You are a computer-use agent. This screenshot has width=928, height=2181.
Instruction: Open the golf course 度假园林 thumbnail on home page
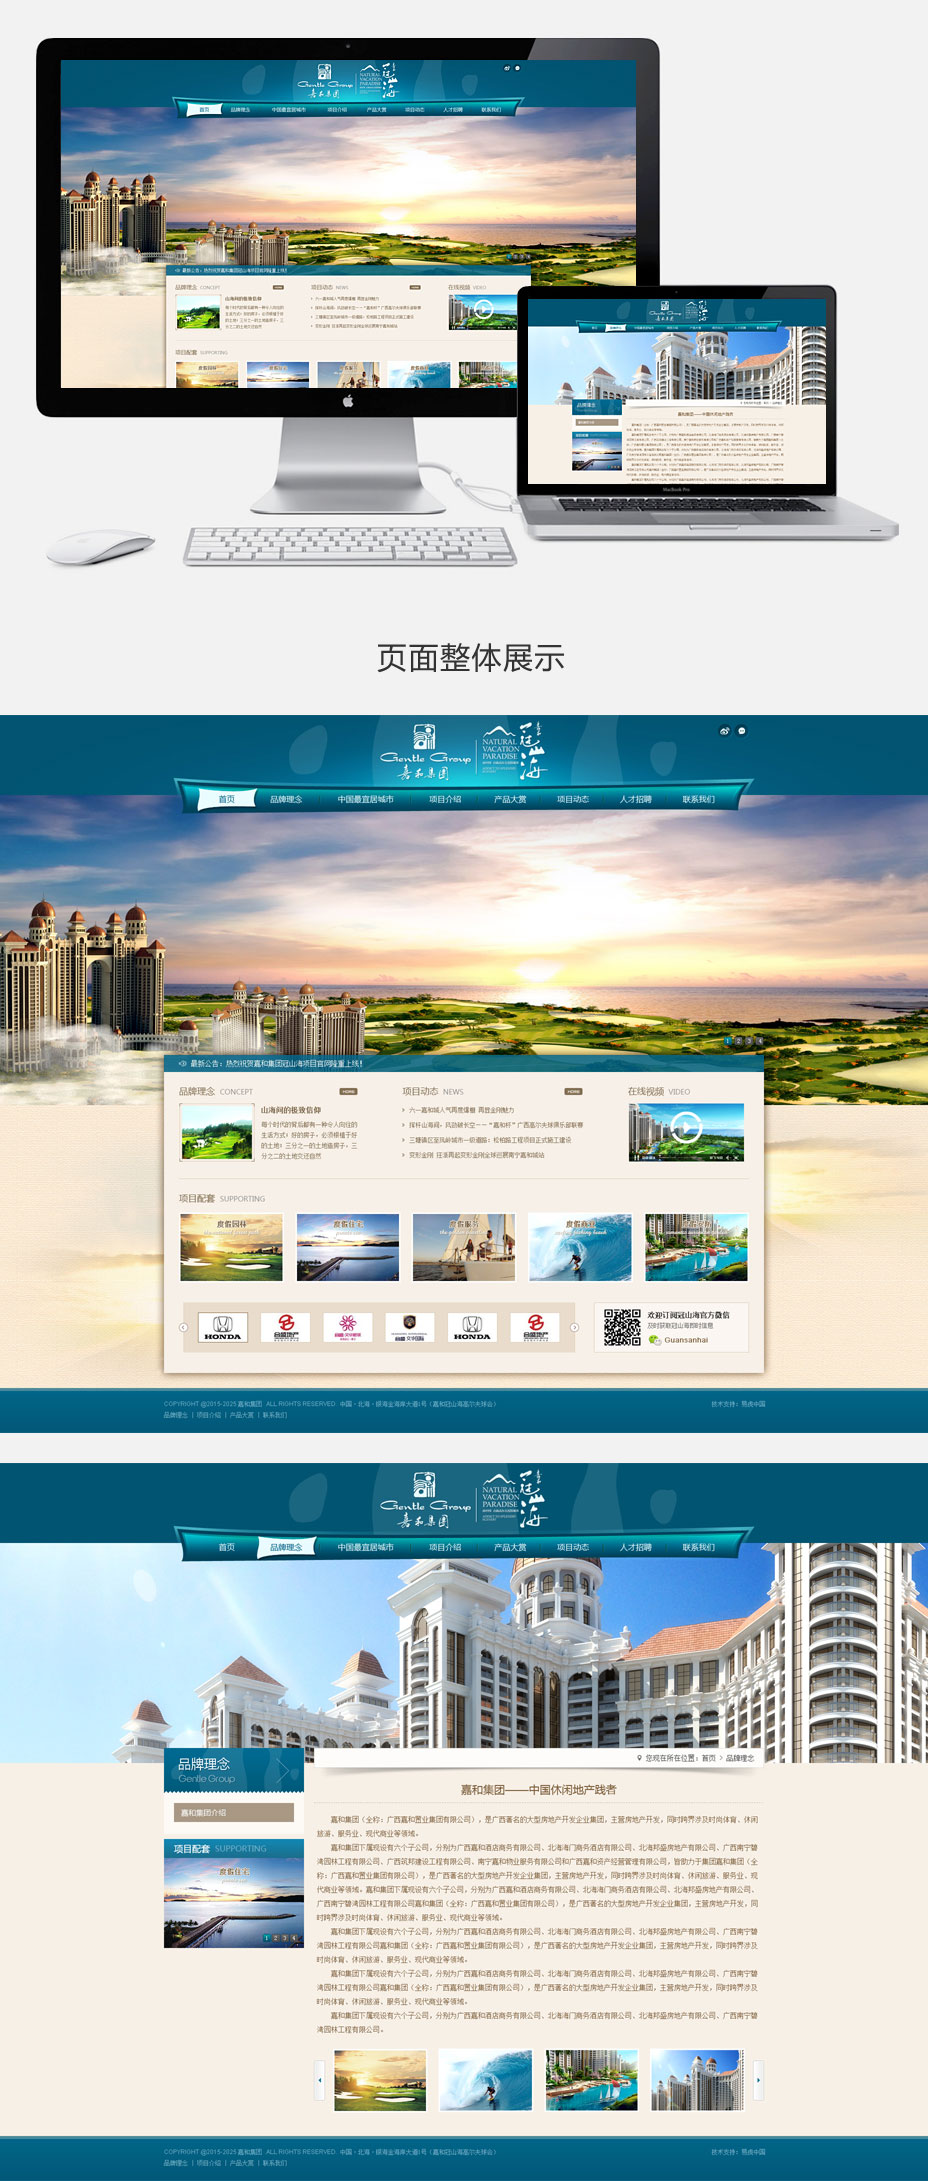click(x=232, y=1247)
